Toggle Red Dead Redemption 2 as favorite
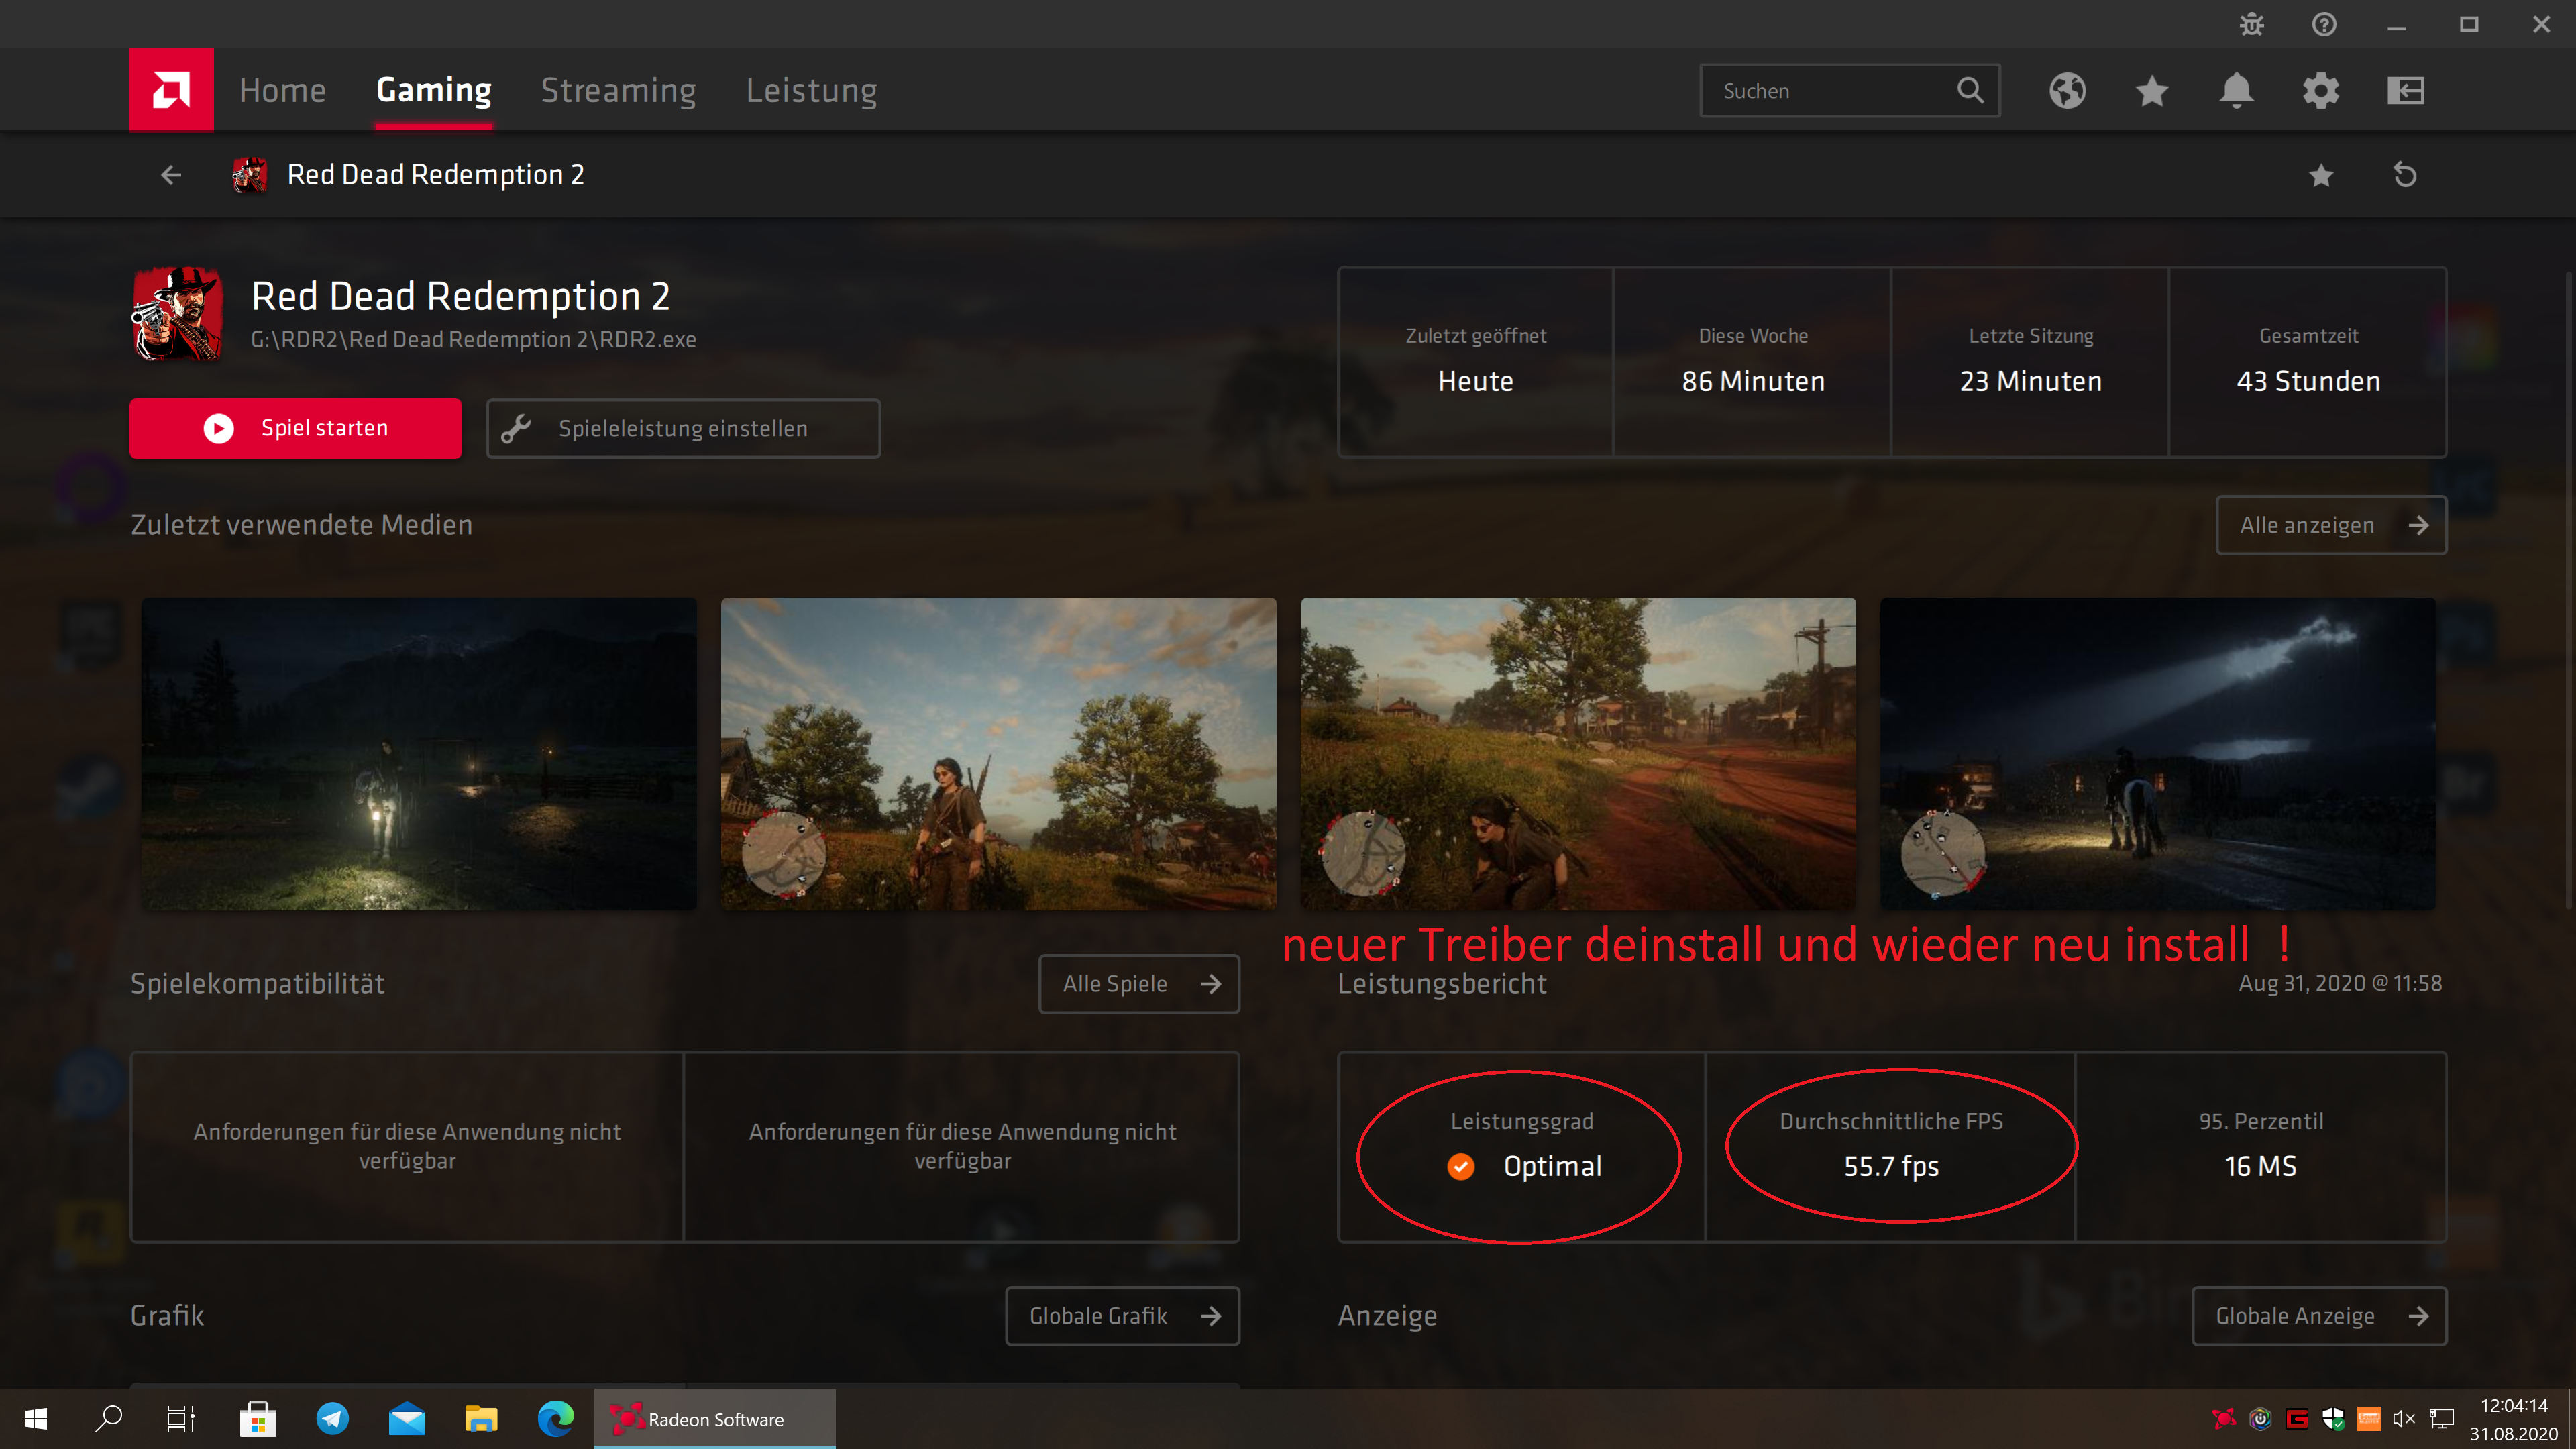Viewport: 2576px width, 1449px height. coord(2321,175)
